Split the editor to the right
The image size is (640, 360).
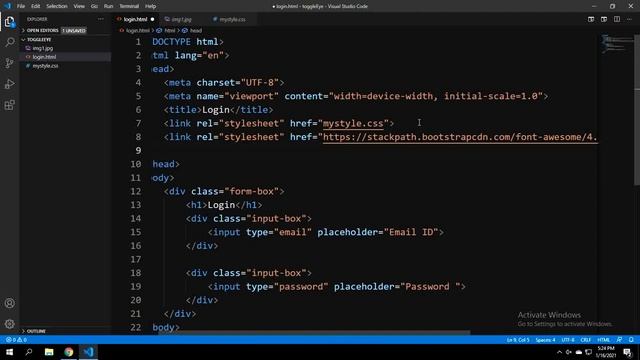pyautogui.click(x=617, y=19)
